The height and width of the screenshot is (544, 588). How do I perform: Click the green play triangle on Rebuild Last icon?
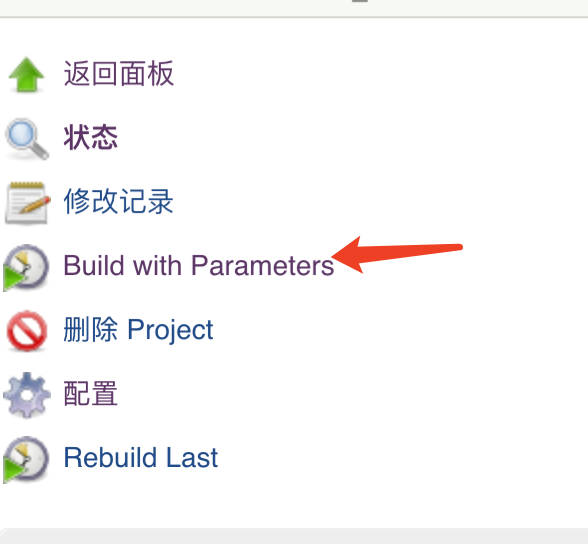(13, 470)
